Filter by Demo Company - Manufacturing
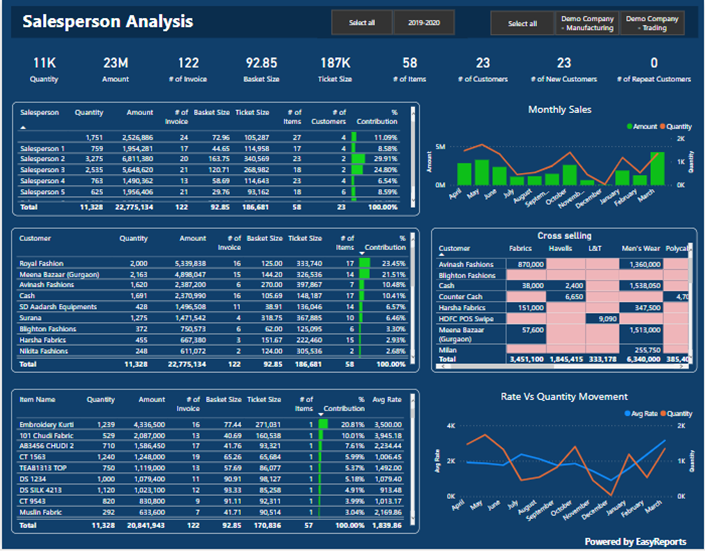The width and height of the screenshot is (705, 551). point(587,23)
